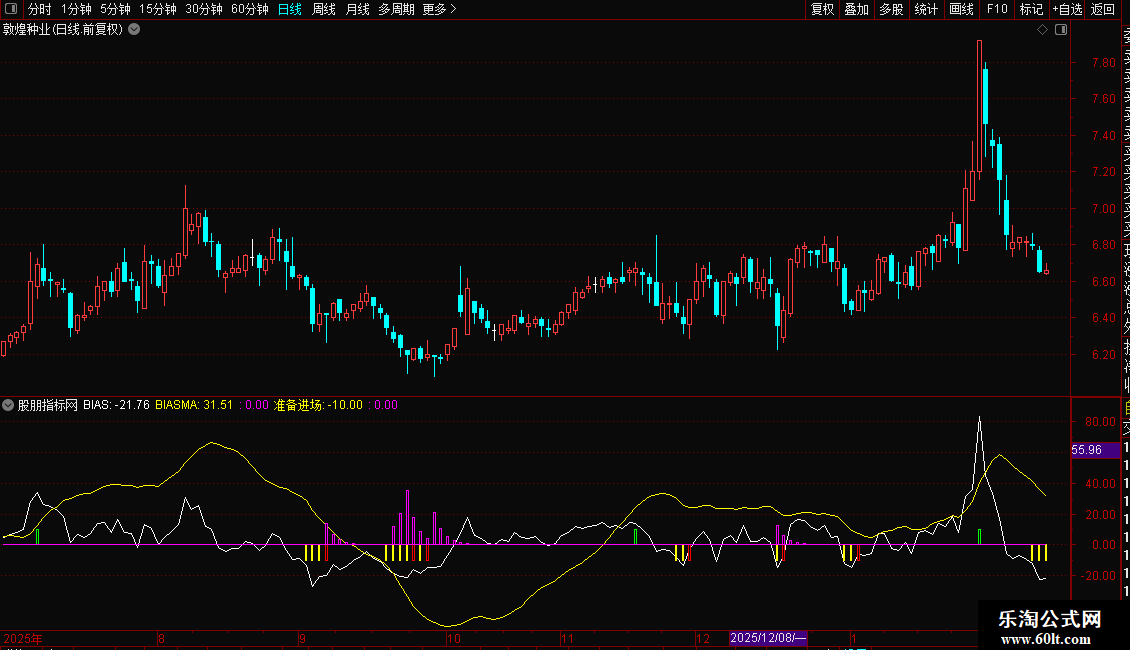The height and width of the screenshot is (650, 1130).
Task: Click the diamond icon above the chart
Action: coord(1042,30)
